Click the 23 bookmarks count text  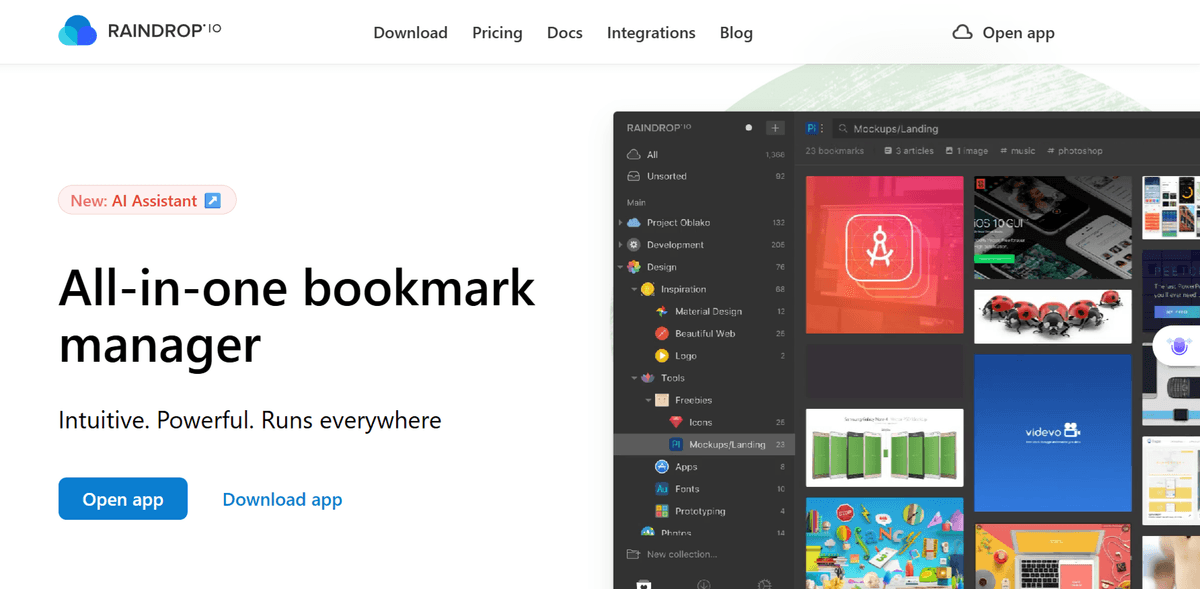(x=834, y=151)
